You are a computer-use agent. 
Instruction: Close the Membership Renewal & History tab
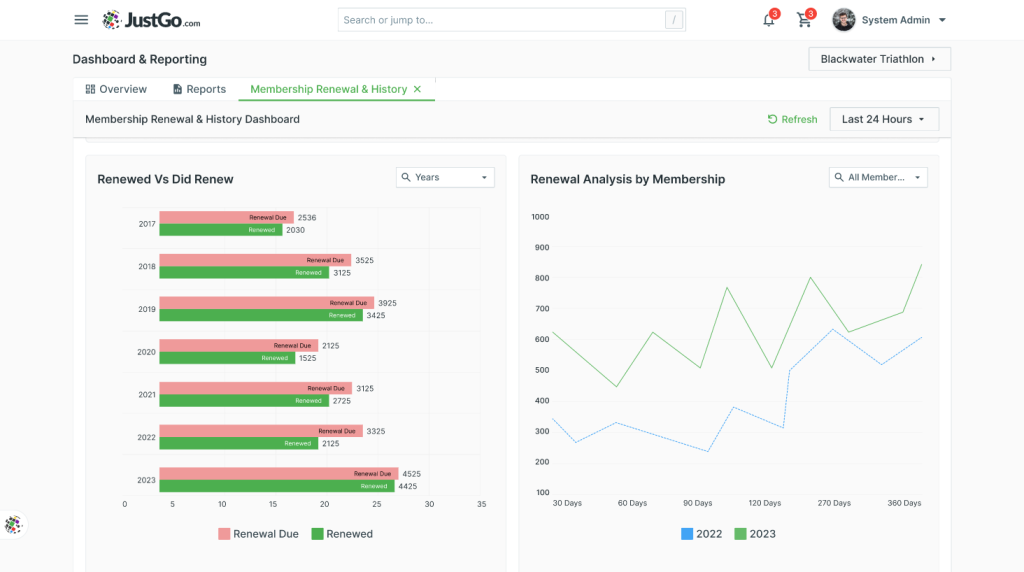coord(417,89)
